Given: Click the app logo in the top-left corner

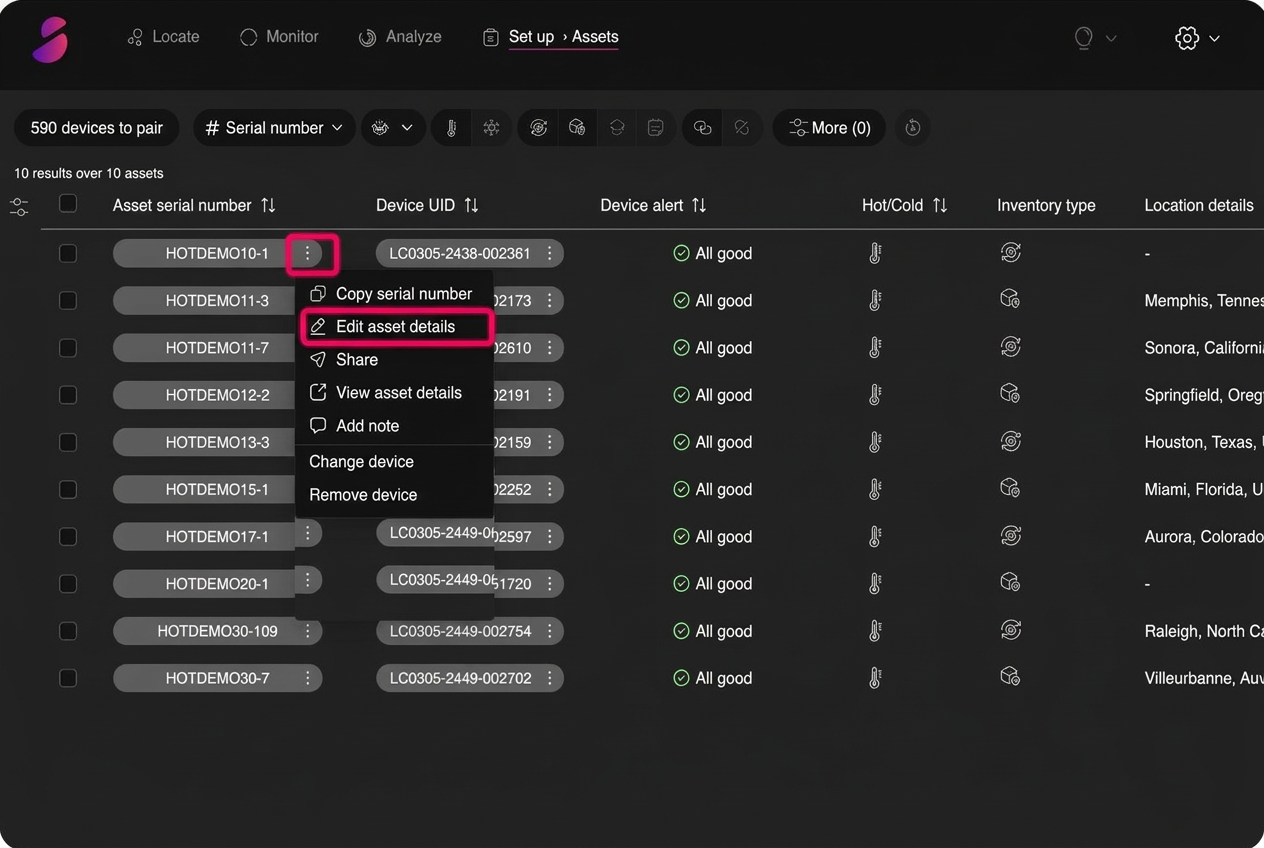Looking at the screenshot, I should point(50,40).
